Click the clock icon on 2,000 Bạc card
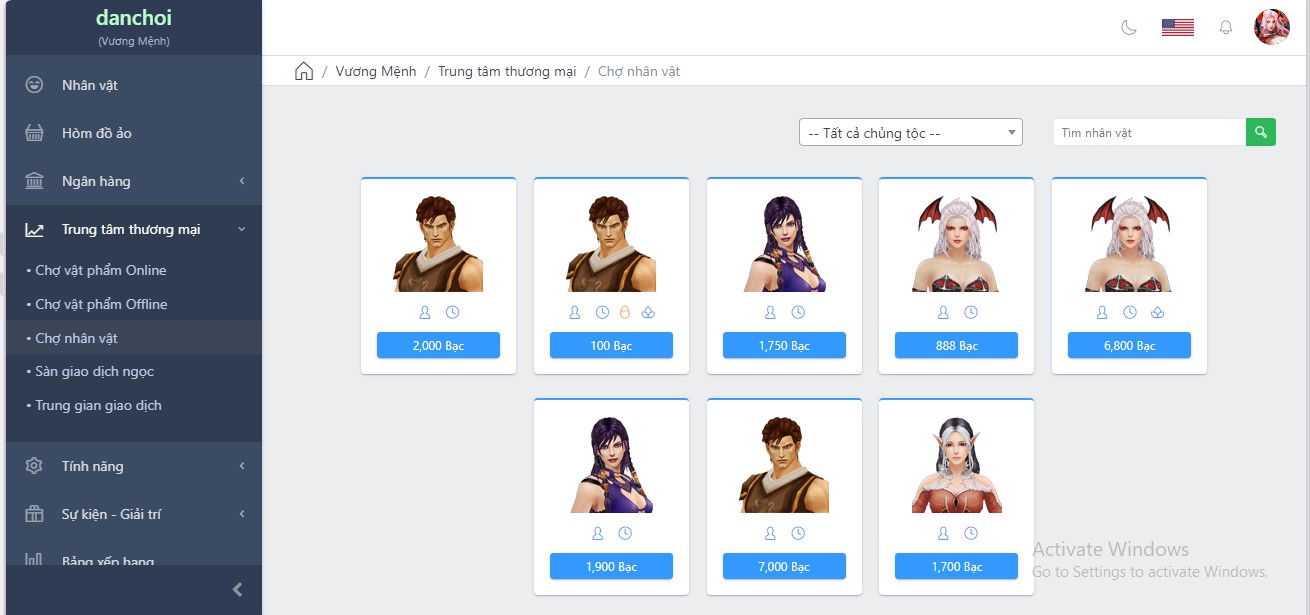Screen dimensions: 1310x615 [x=452, y=313]
